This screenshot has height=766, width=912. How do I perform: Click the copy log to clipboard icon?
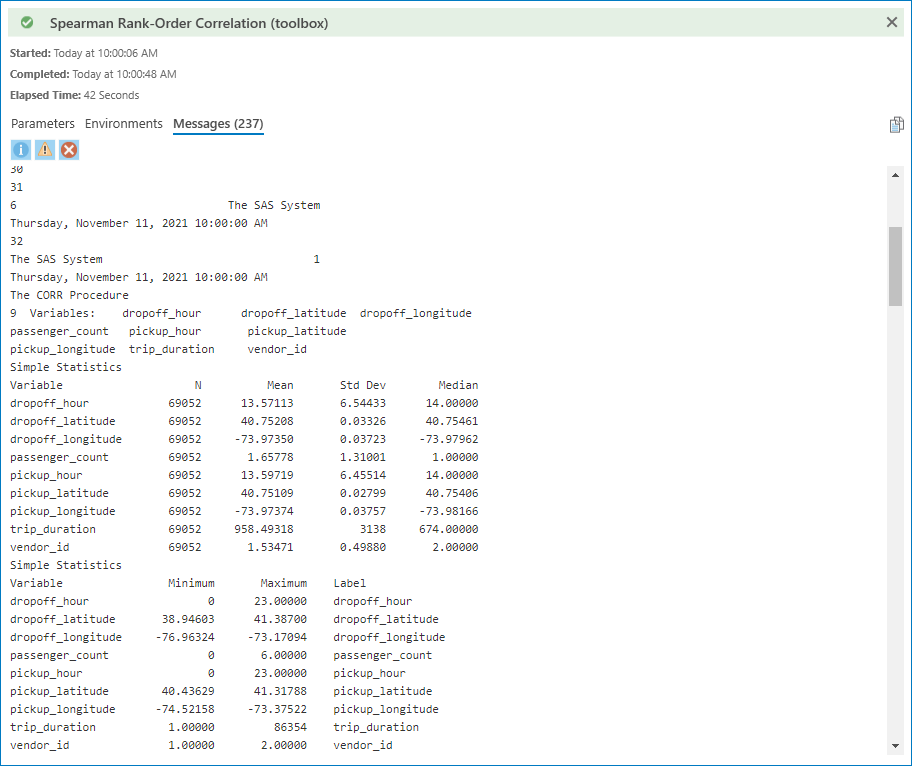[x=896, y=124]
